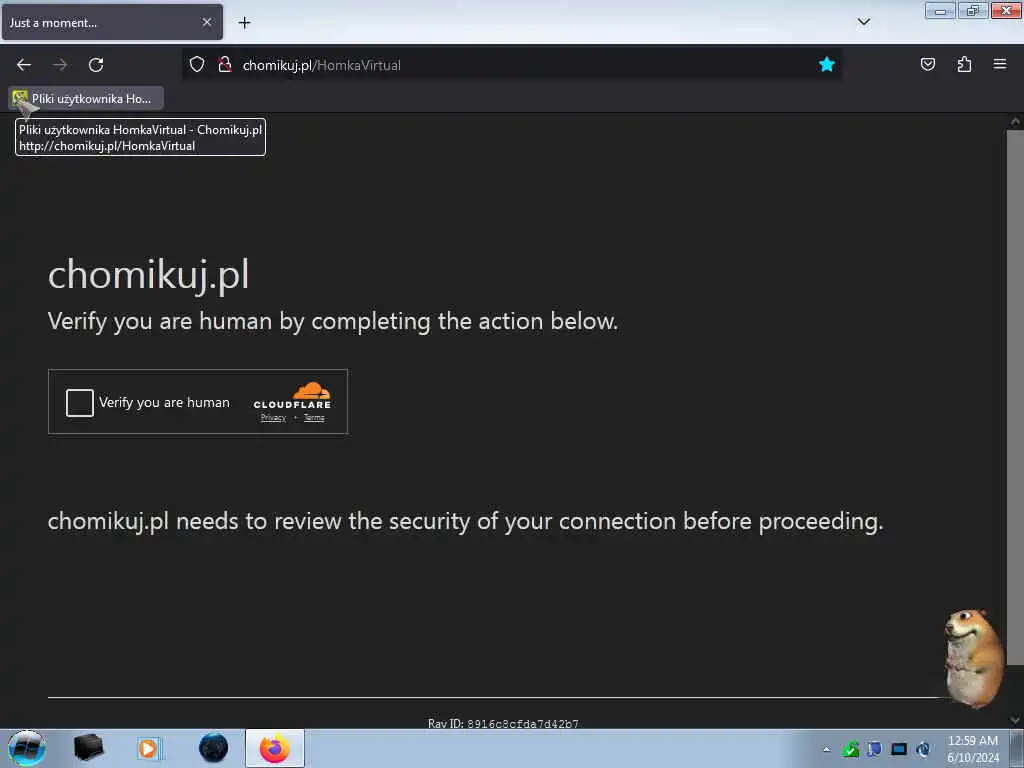This screenshot has height=768, width=1024.
Task: Open 'Pliki użytkownika Ho...' bookmark
Action: click(86, 99)
